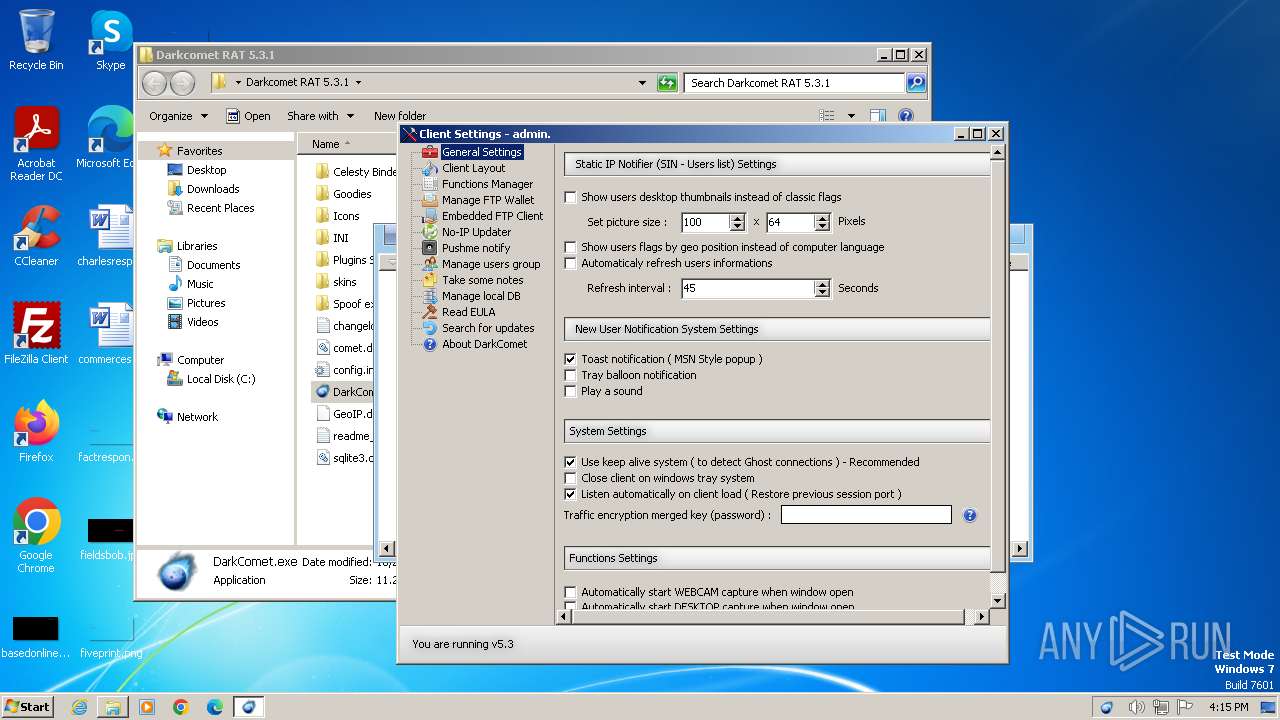Open Search for updates icon
Viewport: 1280px width, 720px height.
tap(430, 328)
